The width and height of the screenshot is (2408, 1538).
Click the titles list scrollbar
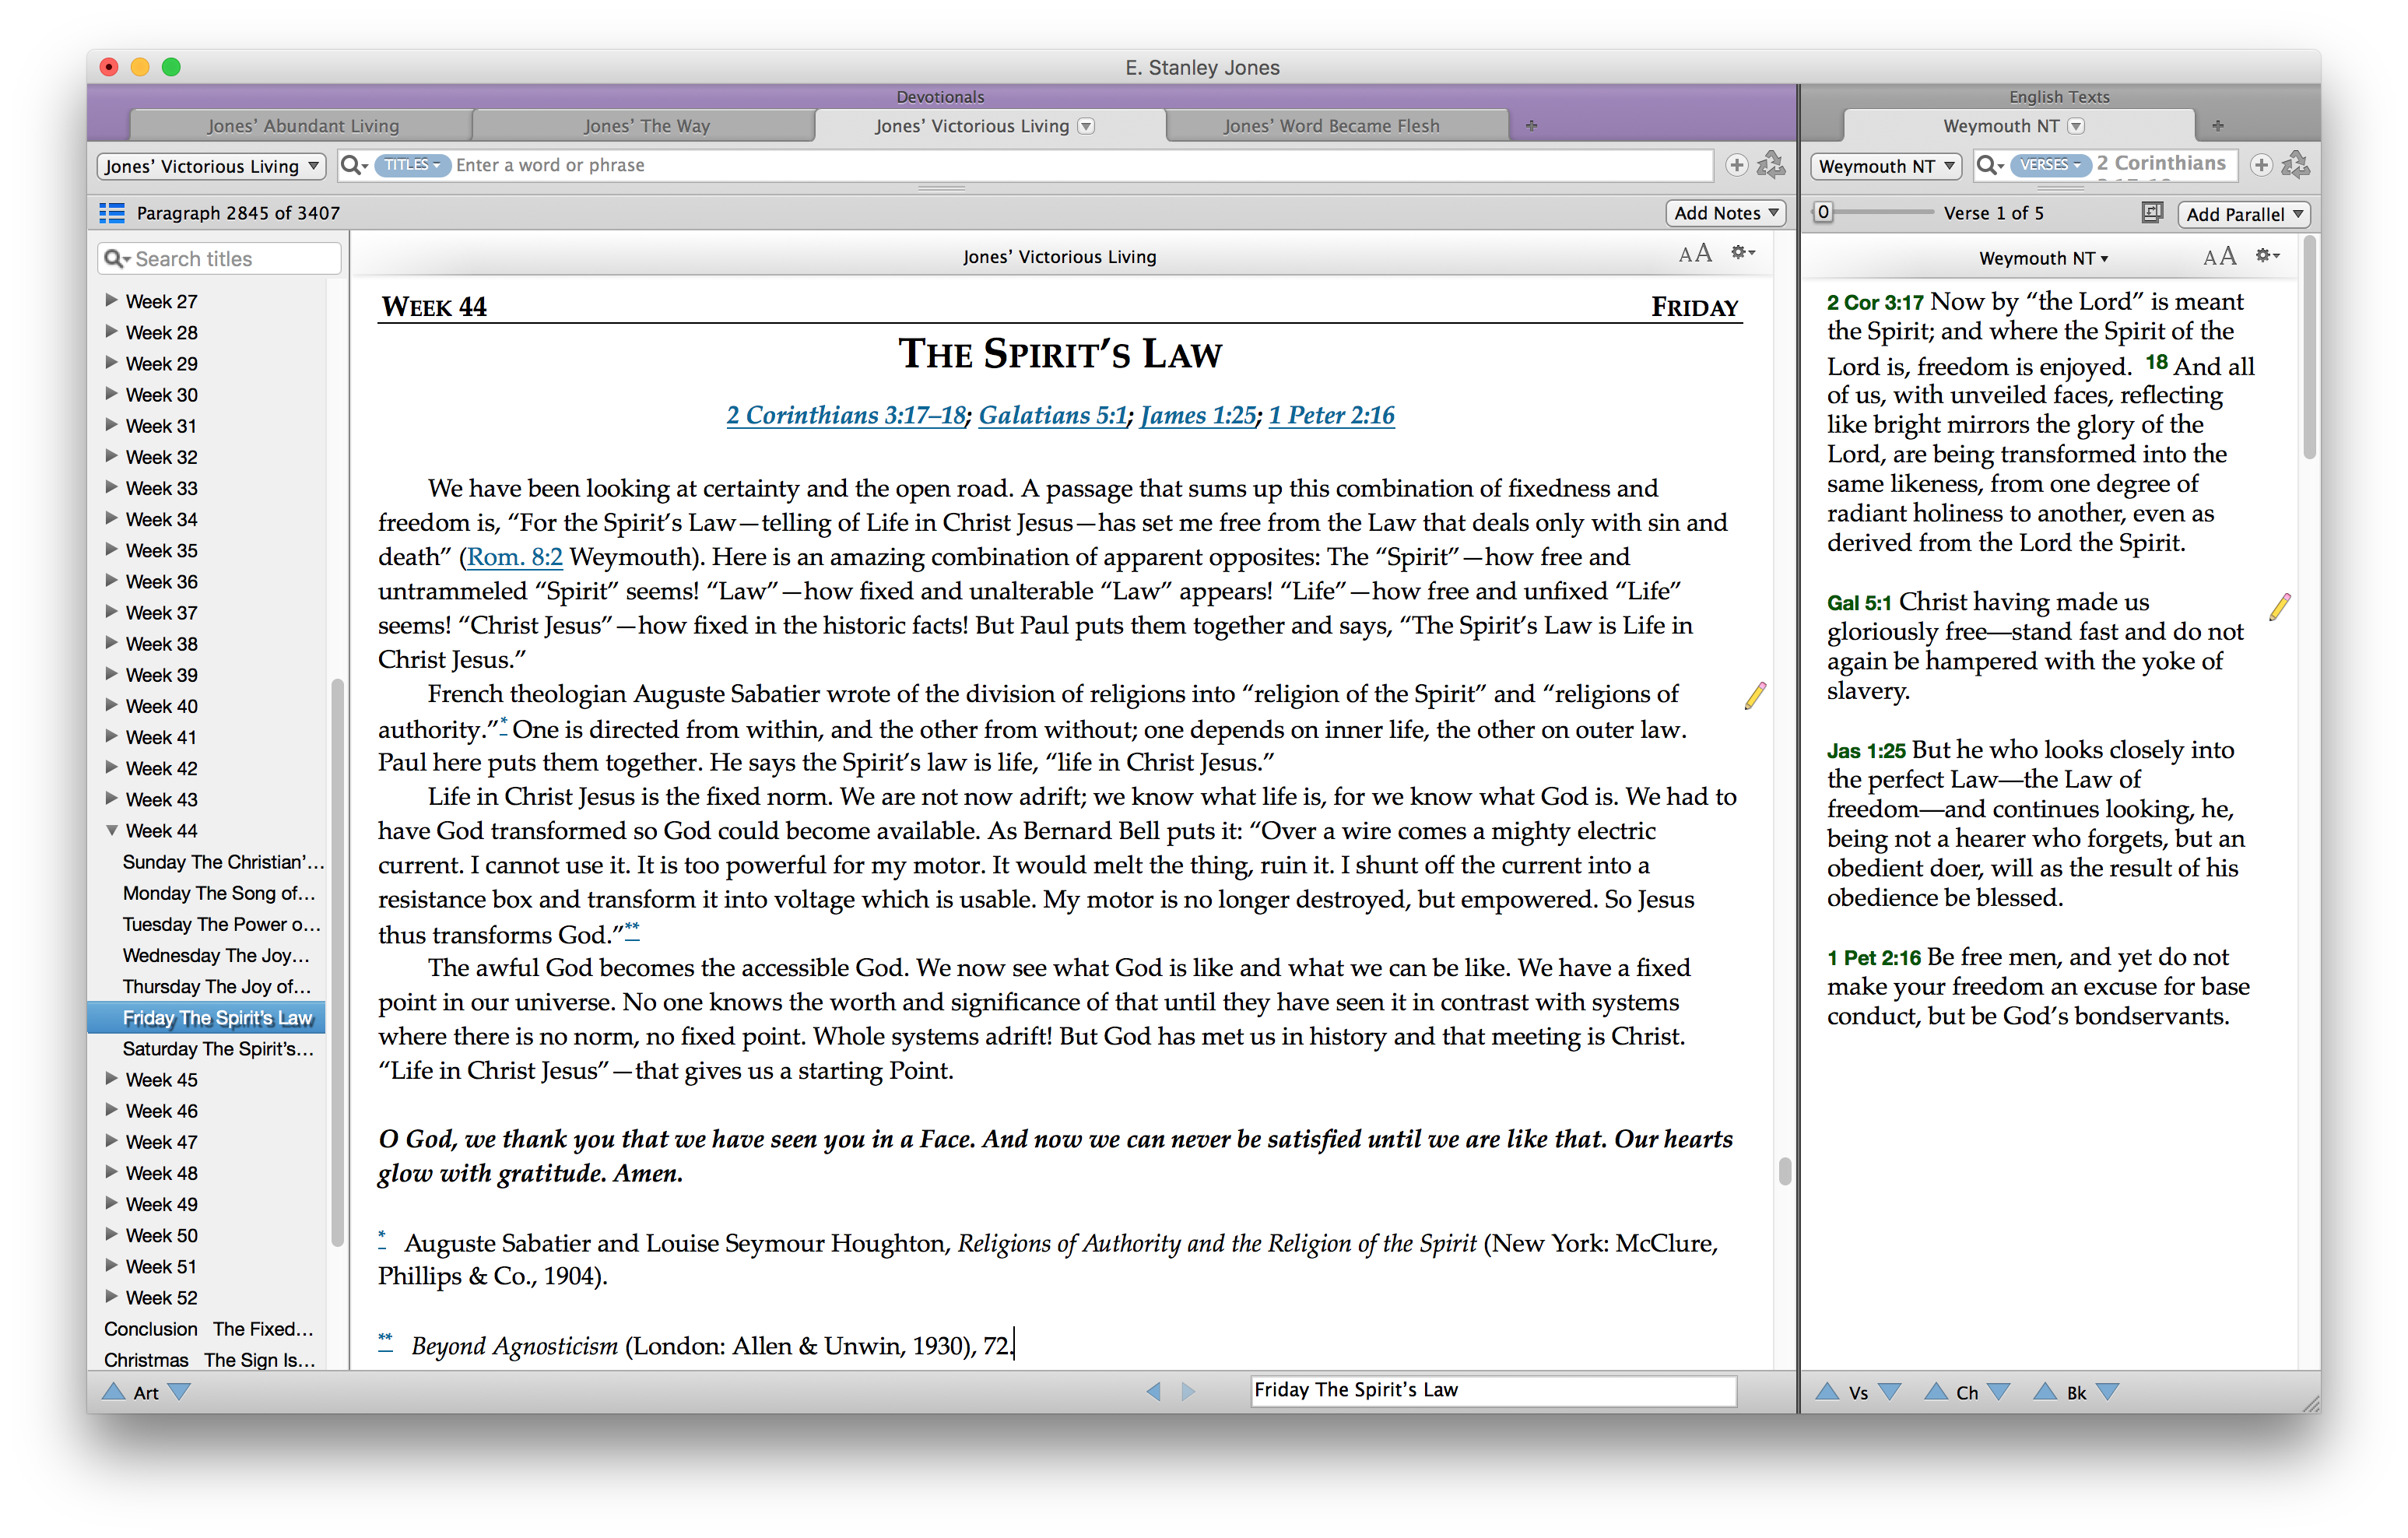(x=337, y=962)
